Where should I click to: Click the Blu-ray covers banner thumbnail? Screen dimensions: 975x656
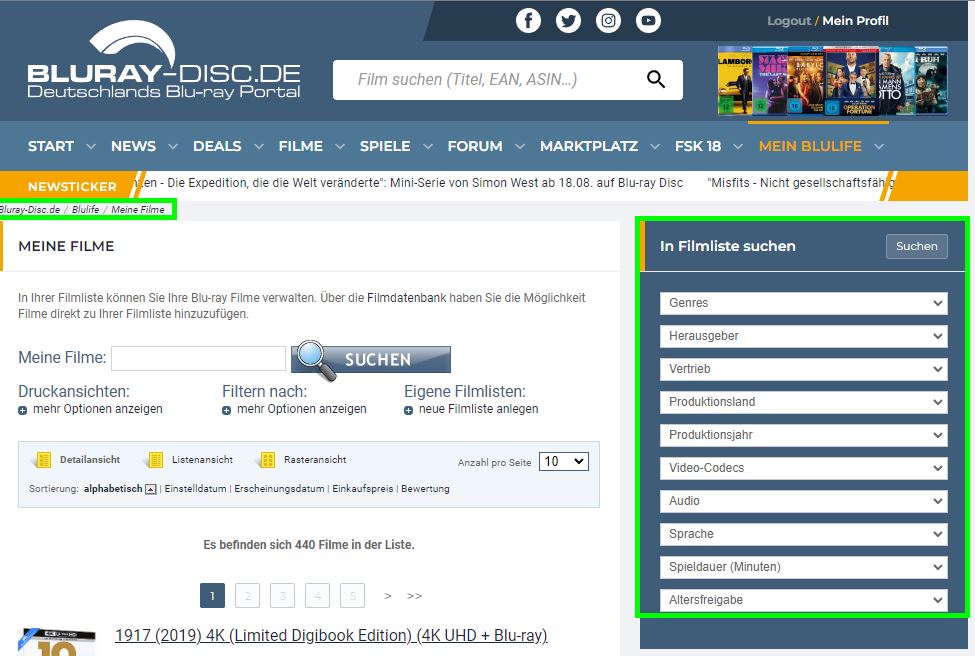[x=832, y=80]
